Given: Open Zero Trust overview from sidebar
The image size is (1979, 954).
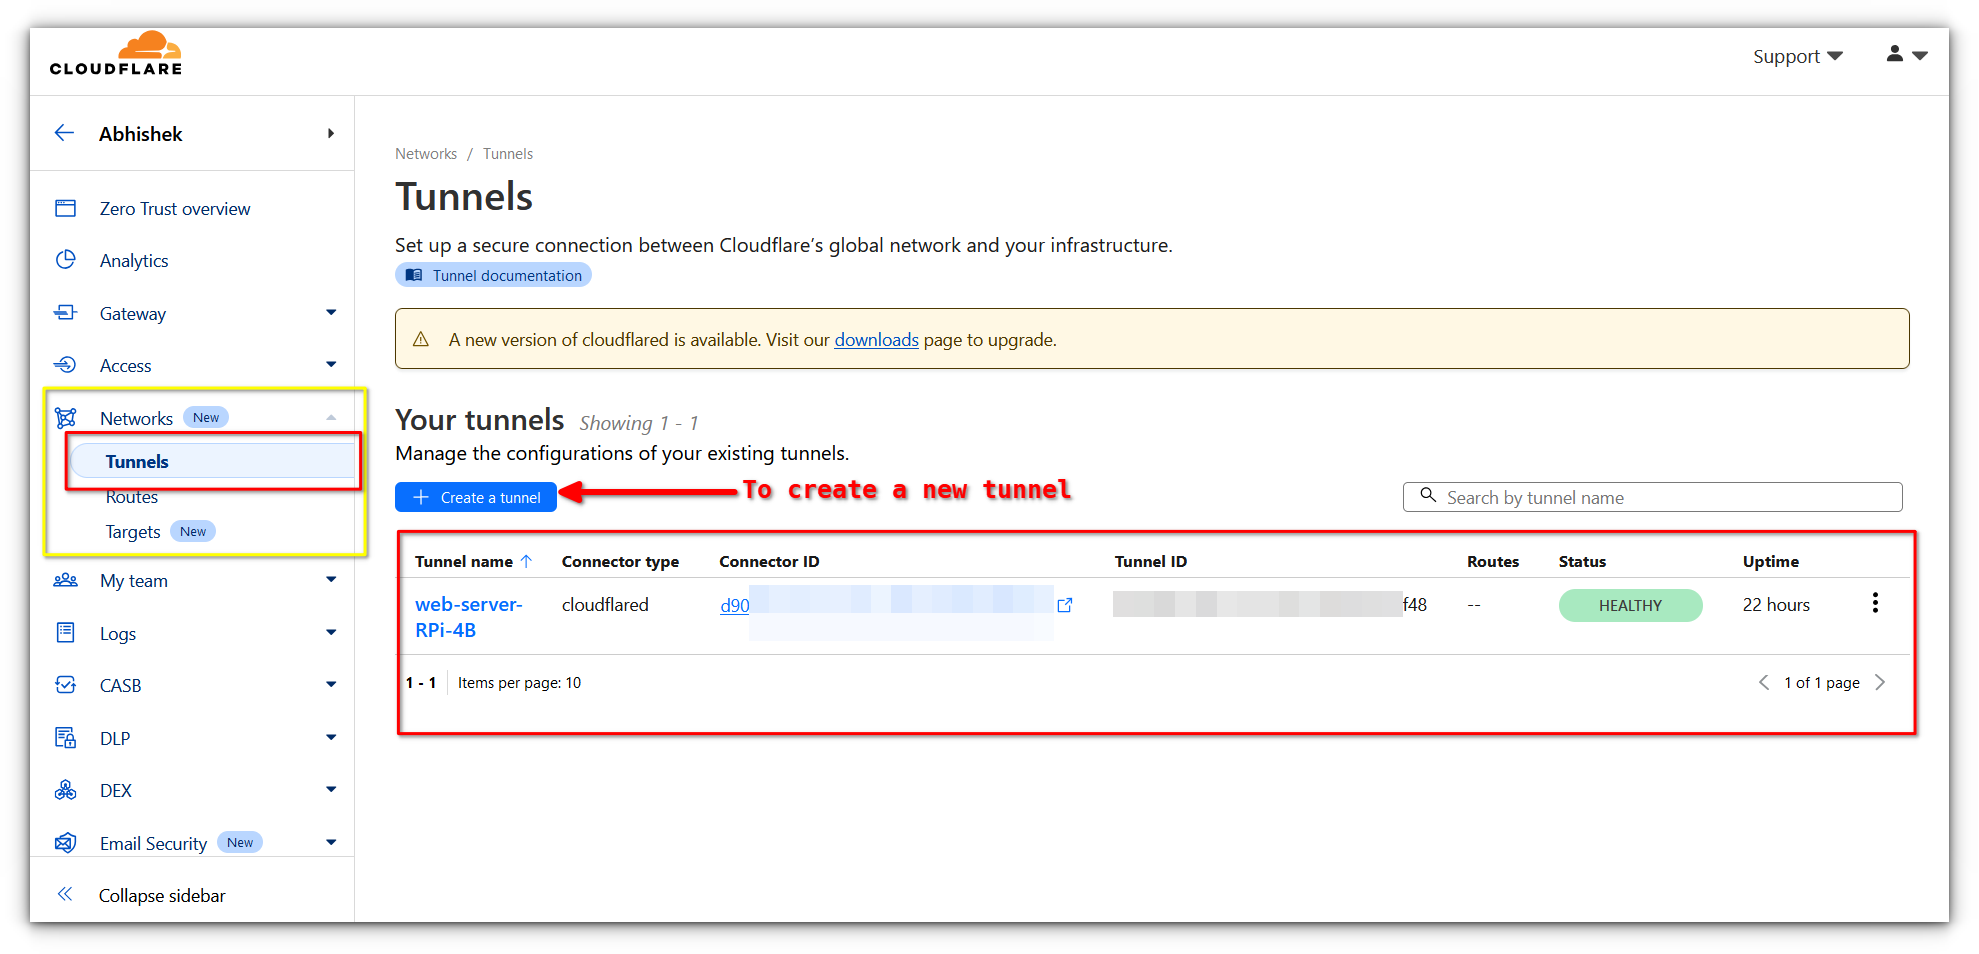Looking at the screenshot, I should coord(65,208).
